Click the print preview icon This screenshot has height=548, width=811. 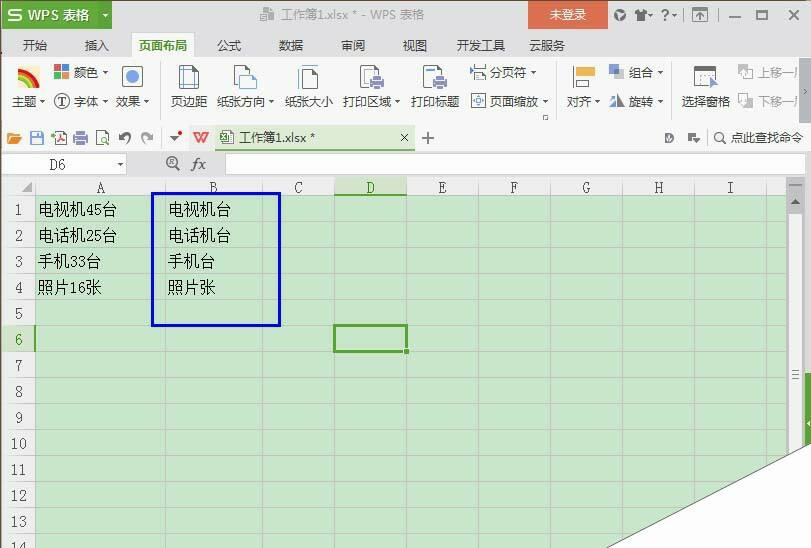coord(102,138)
